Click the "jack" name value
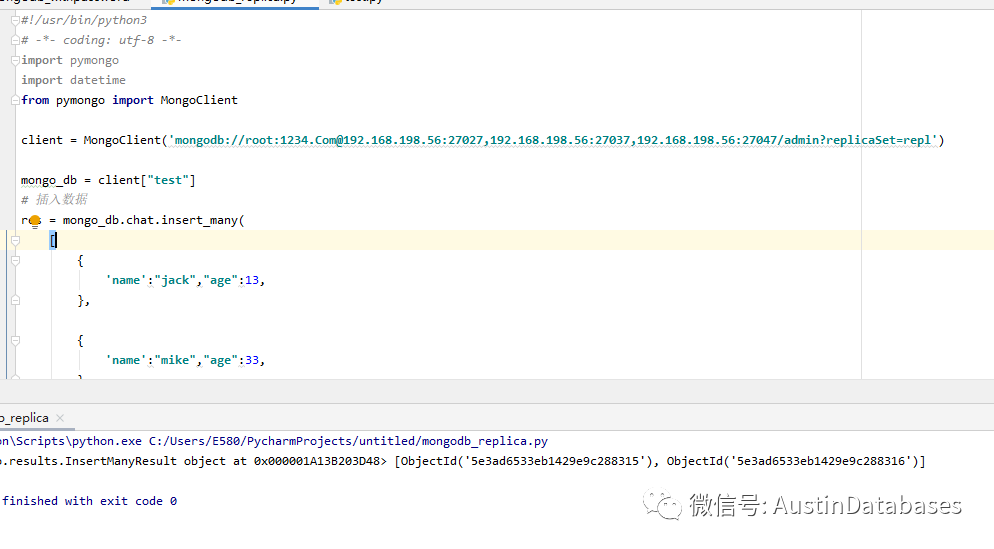This screenshot has width=994, height=549. pyautogui.click(x=176, y=280)
